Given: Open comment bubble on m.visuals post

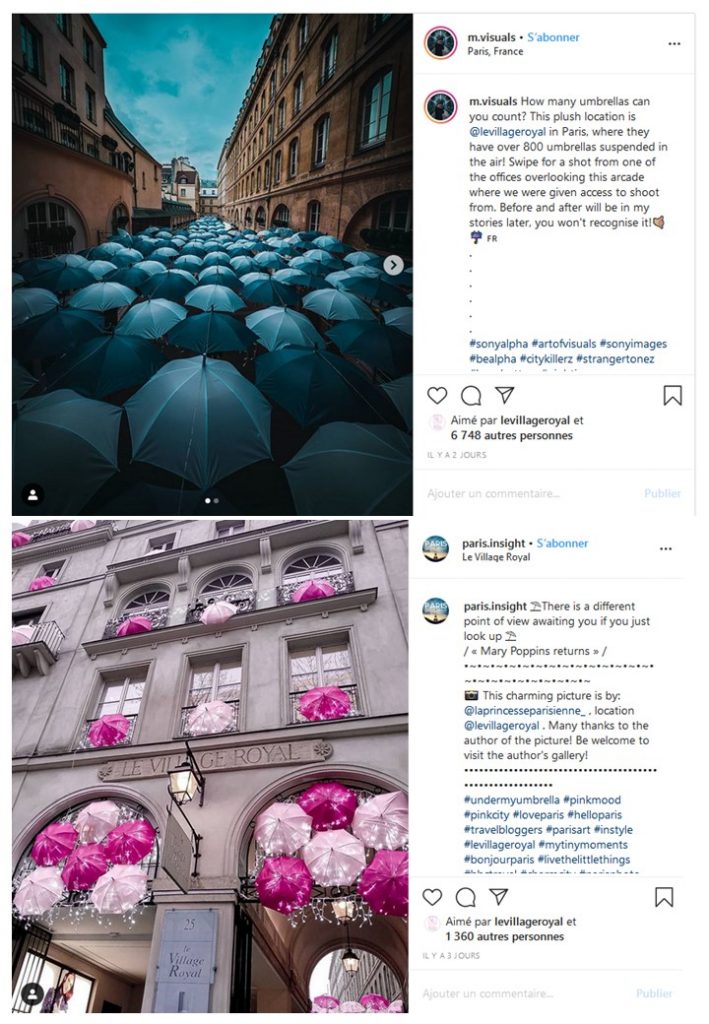Looking at the screenshot, I should 471,395.
